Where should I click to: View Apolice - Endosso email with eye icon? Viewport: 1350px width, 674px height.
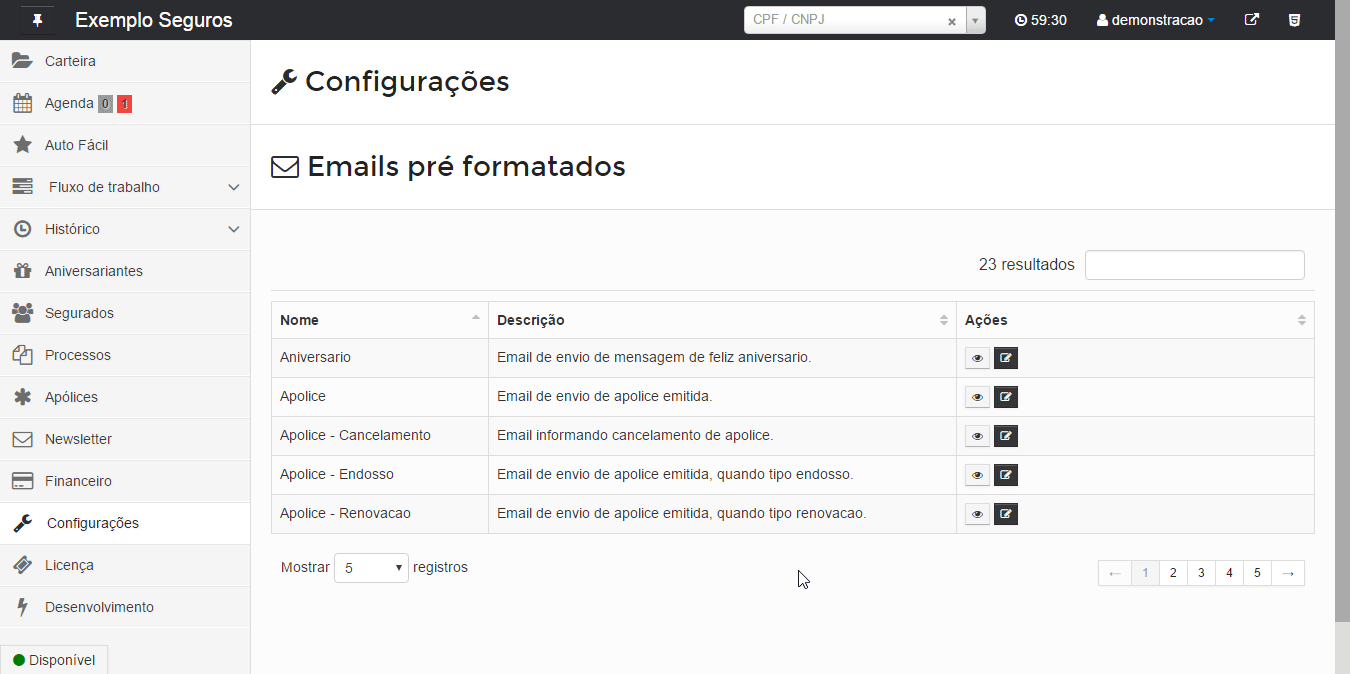pos(977,475)
